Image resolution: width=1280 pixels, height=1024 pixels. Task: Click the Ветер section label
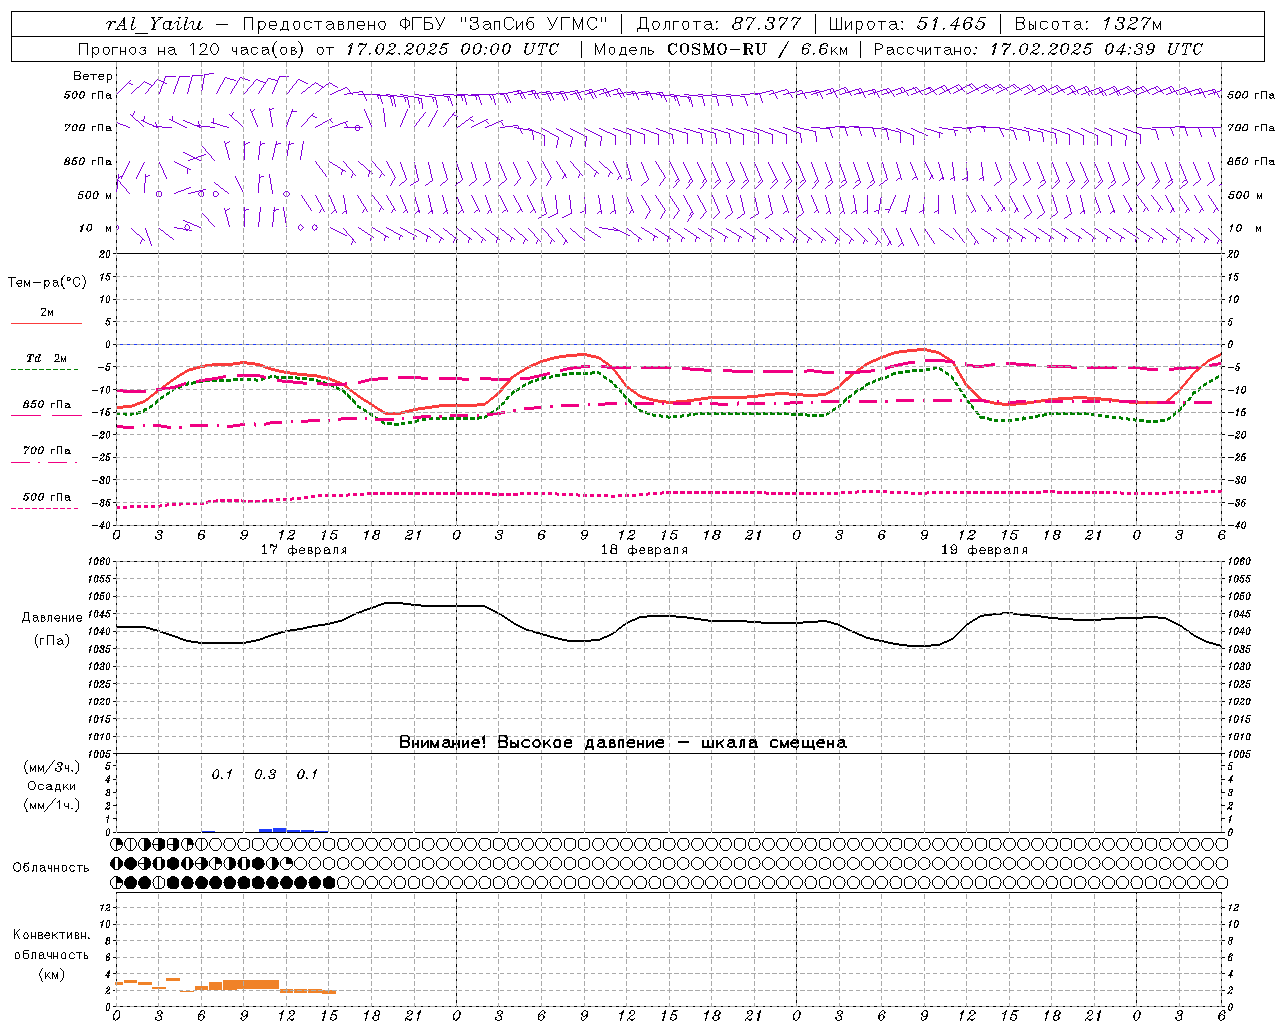93,76
